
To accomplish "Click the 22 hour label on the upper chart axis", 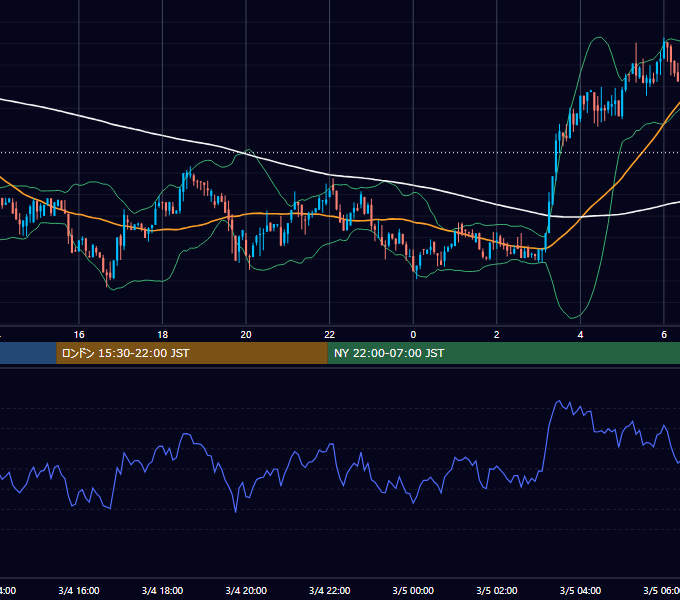I will click(x=330, y=335).
